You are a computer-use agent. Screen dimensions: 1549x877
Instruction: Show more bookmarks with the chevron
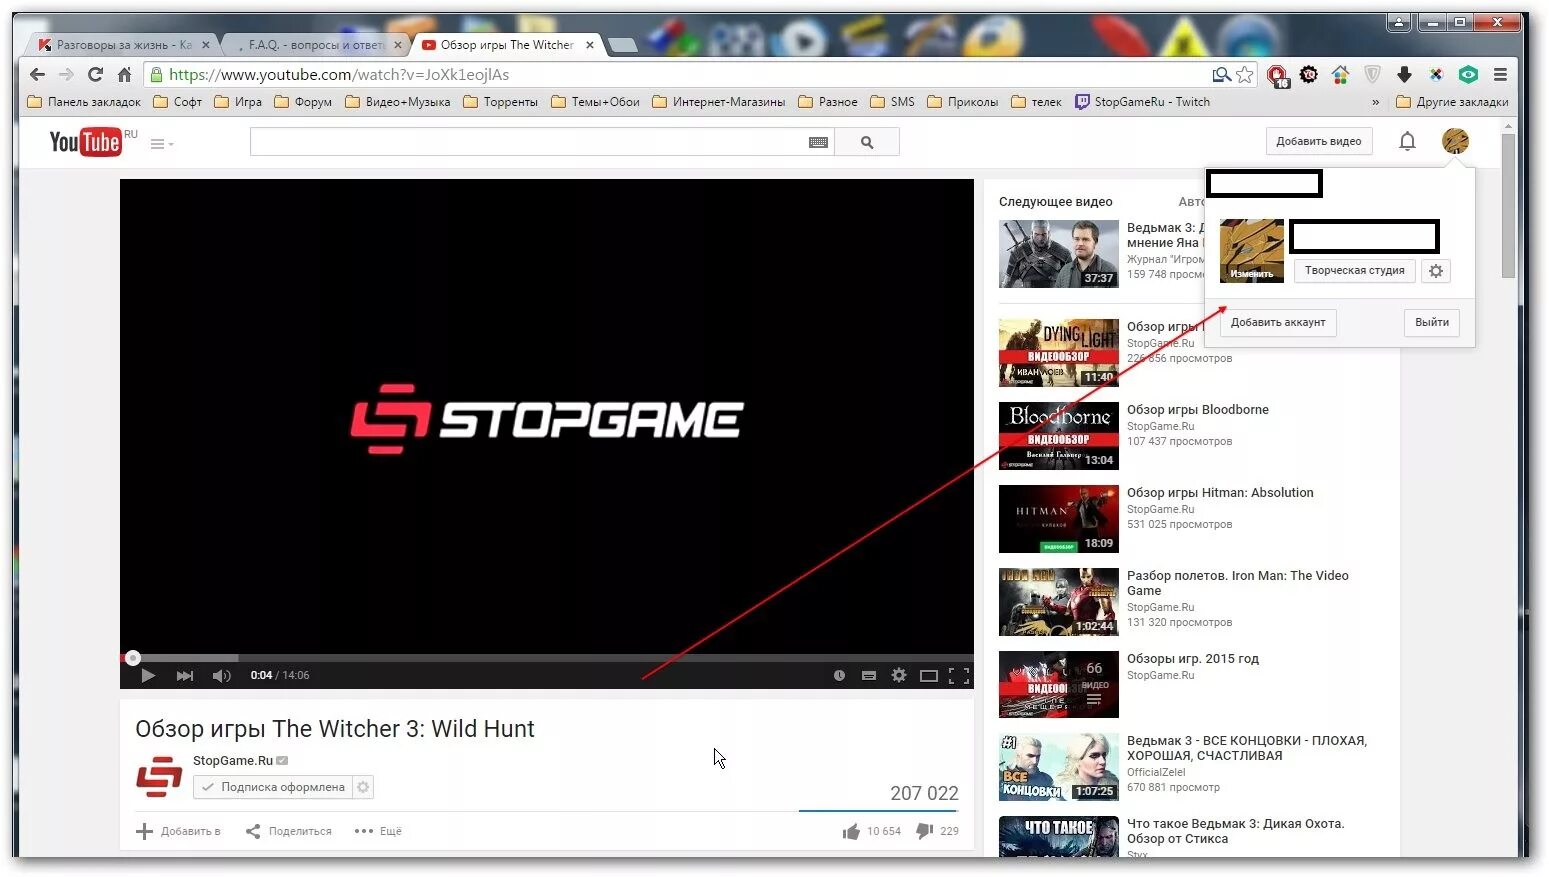tap(1375, 102)
